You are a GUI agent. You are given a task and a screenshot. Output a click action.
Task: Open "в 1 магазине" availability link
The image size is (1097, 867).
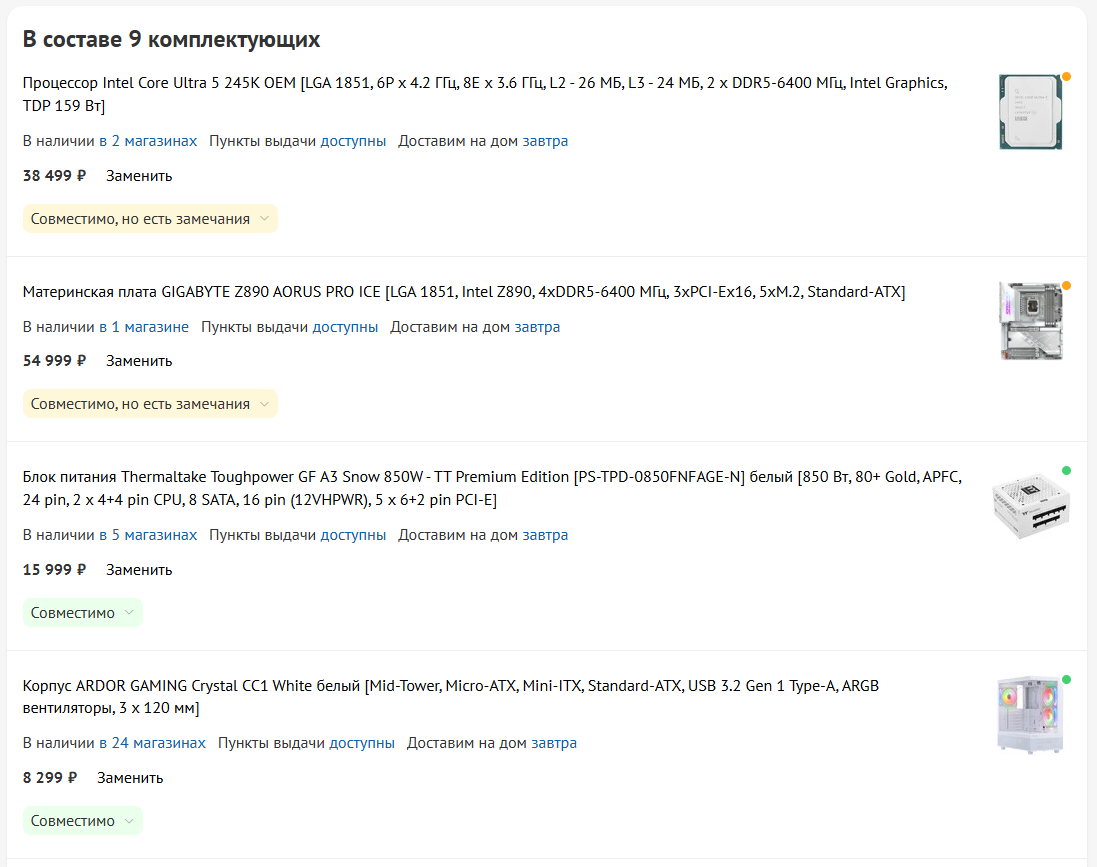coord(144,327)
